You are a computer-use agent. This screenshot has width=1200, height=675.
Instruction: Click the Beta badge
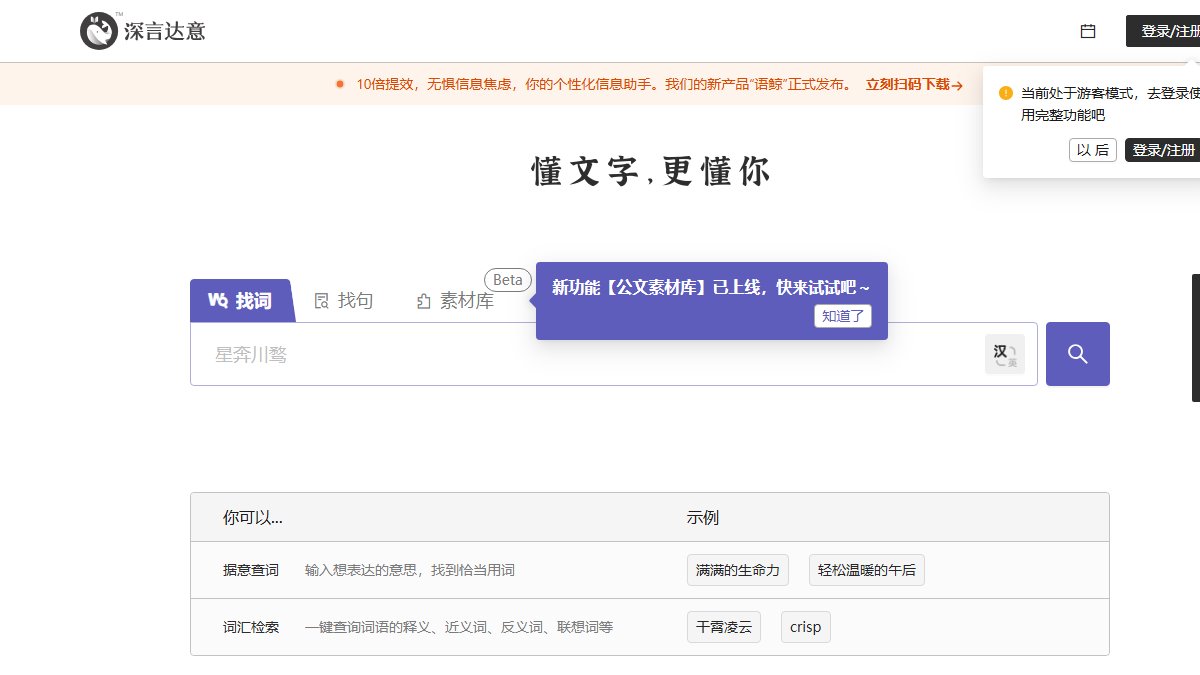coord(507,280)
